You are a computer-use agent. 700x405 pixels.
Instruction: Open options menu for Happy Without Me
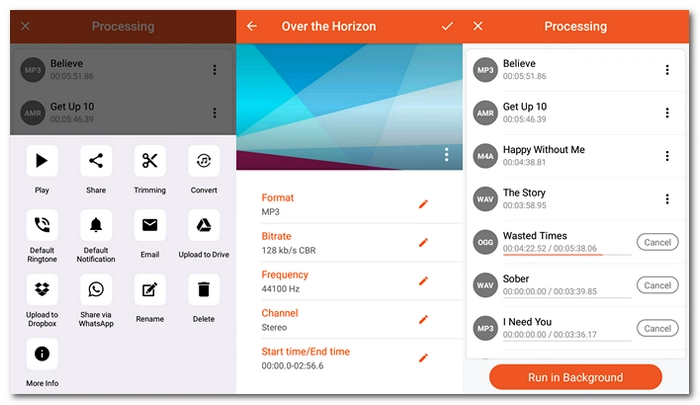point(667,156)
